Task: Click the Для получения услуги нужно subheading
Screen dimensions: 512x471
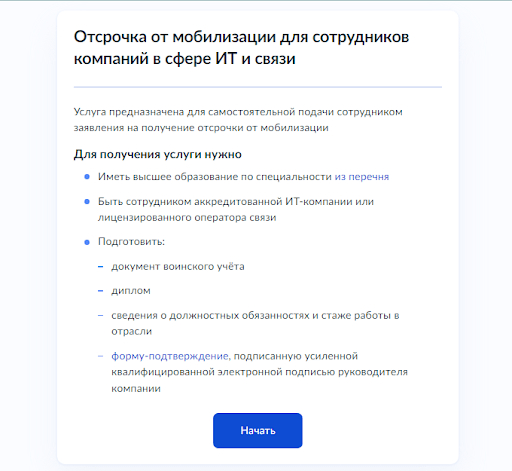Action: [x=158, y=154]
